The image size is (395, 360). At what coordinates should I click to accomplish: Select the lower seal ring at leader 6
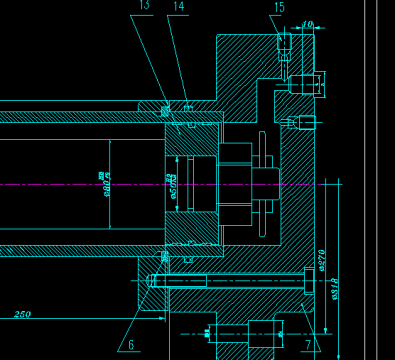pyautogui.click(x=165, y=256)
